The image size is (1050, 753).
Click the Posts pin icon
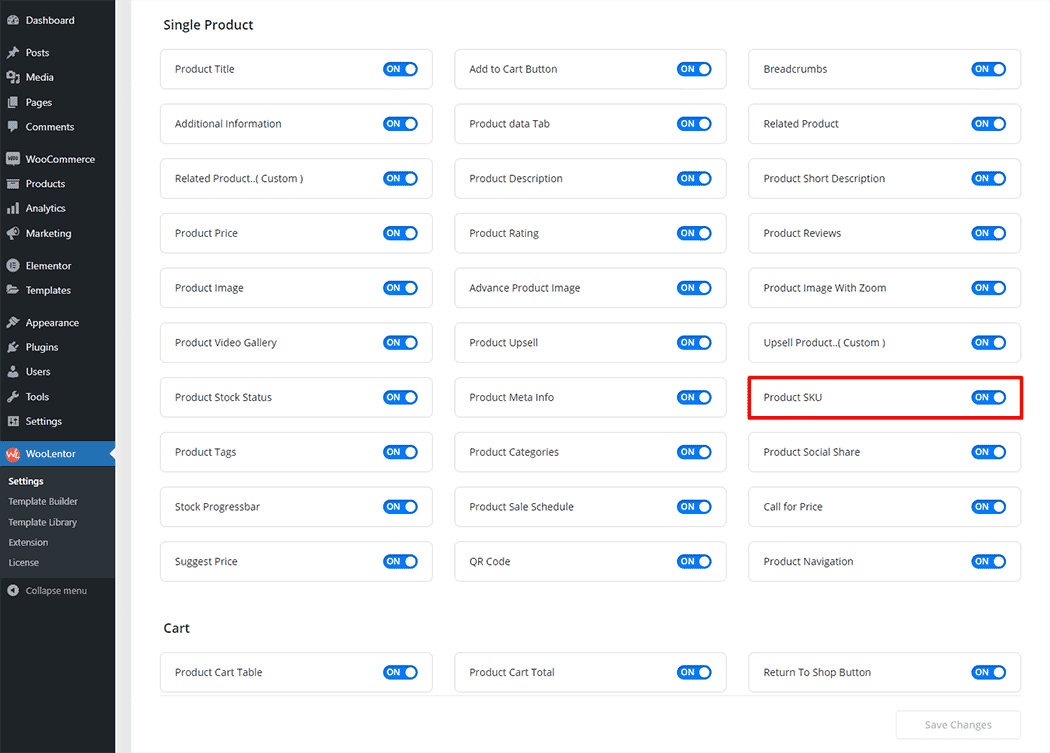coord(13,53)
